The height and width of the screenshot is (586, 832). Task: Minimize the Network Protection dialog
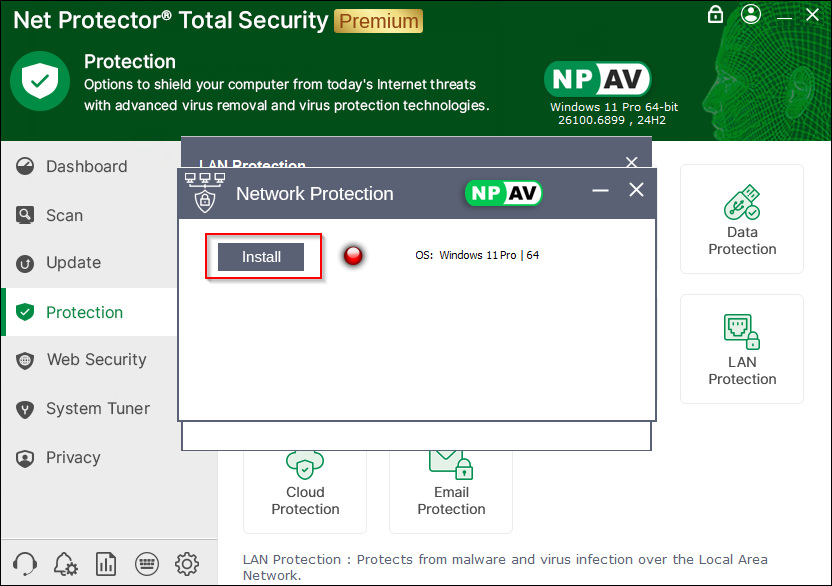click(x=600, y=190)
